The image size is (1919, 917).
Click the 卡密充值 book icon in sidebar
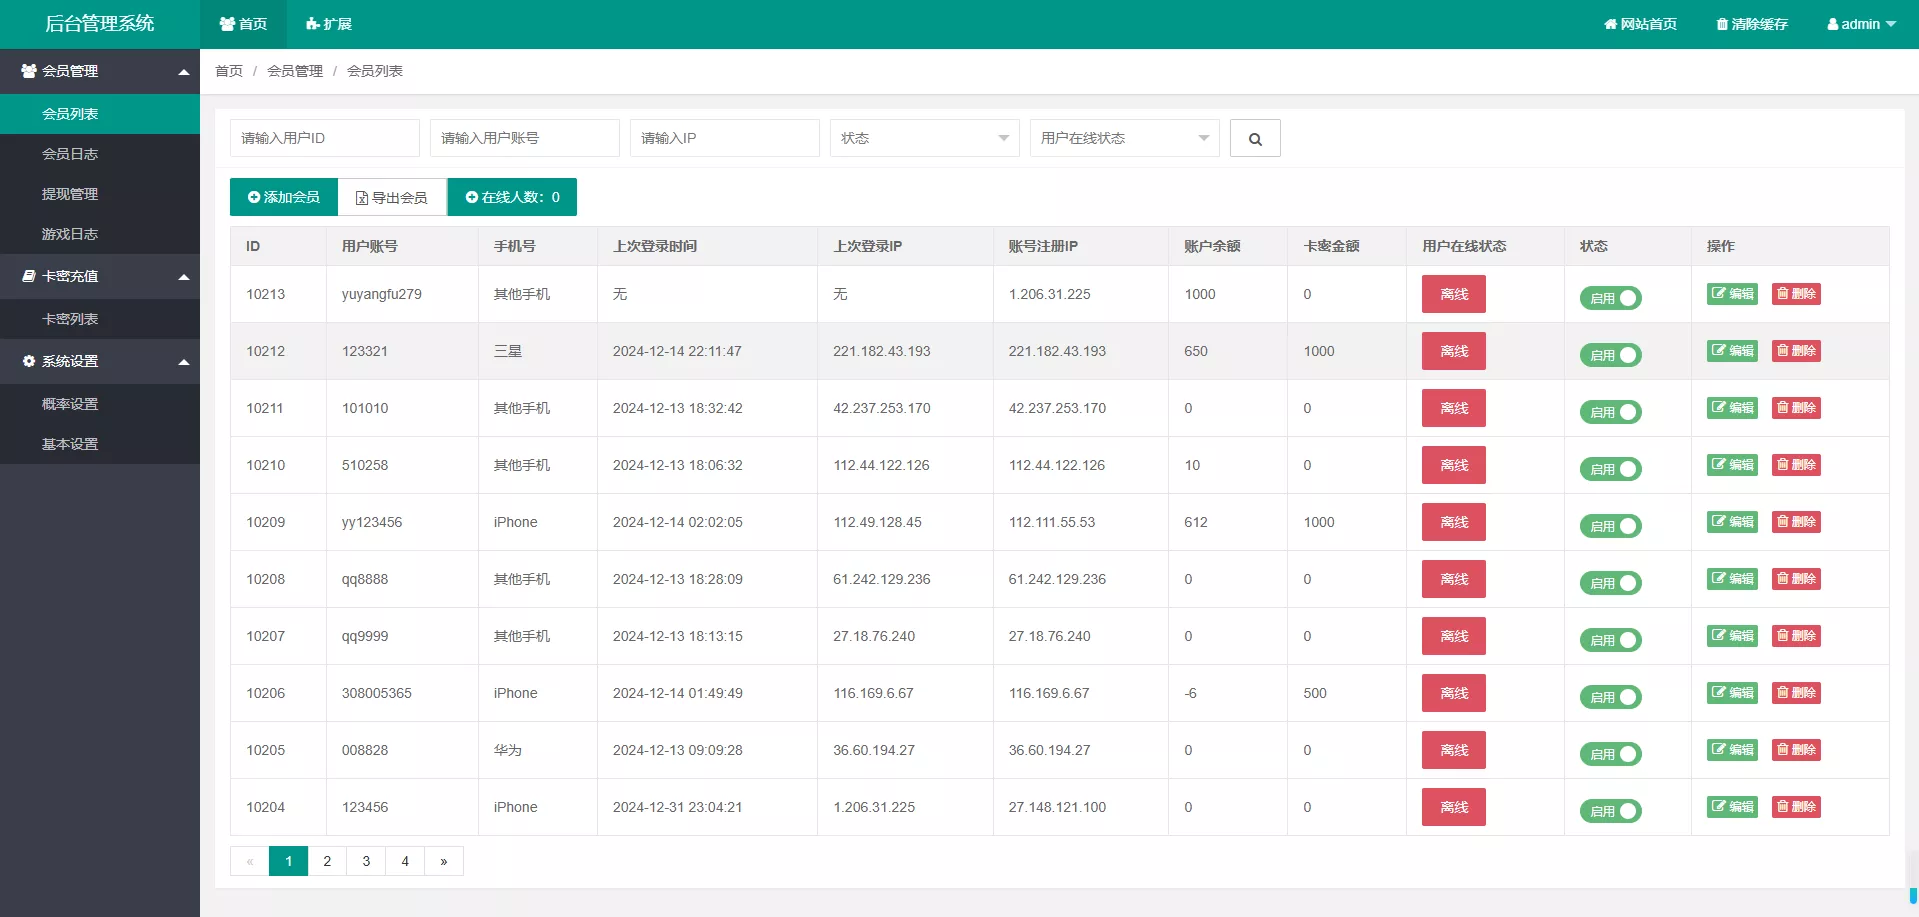[x=28, y=276]
